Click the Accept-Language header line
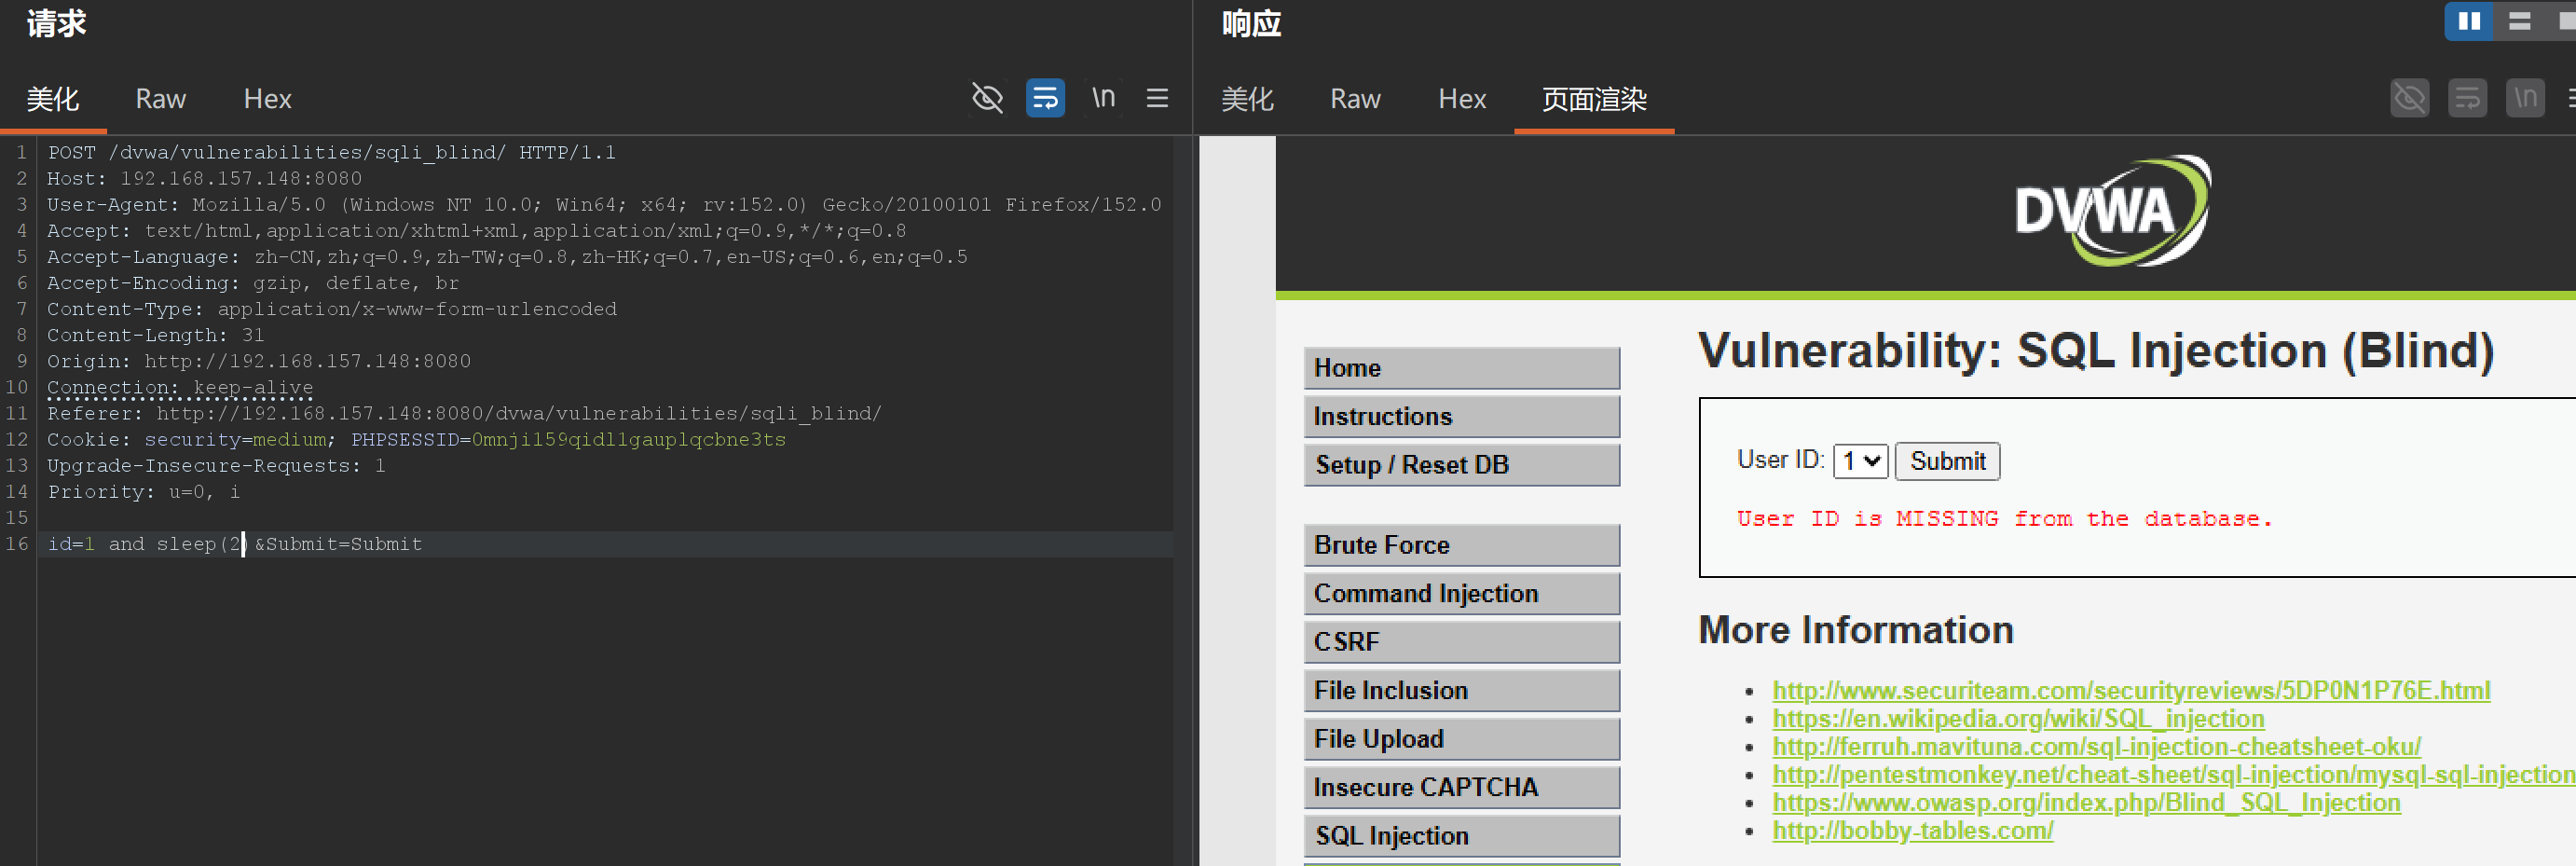 507,257
